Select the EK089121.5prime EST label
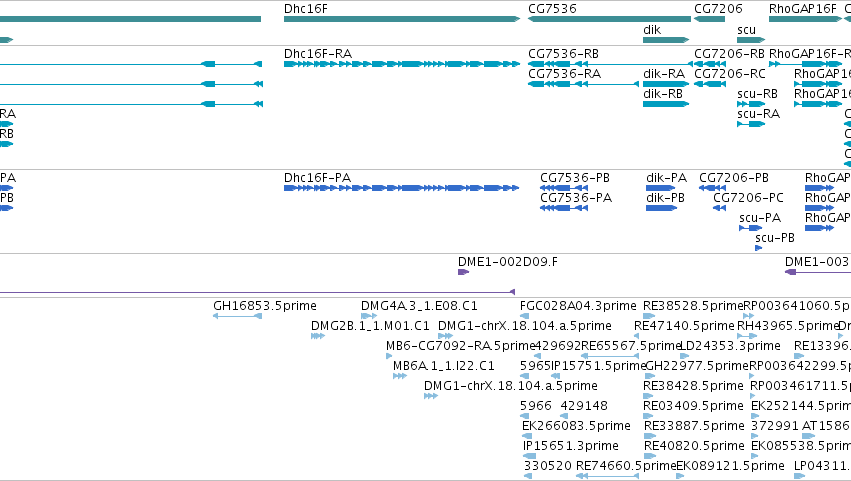 (730, 466)
